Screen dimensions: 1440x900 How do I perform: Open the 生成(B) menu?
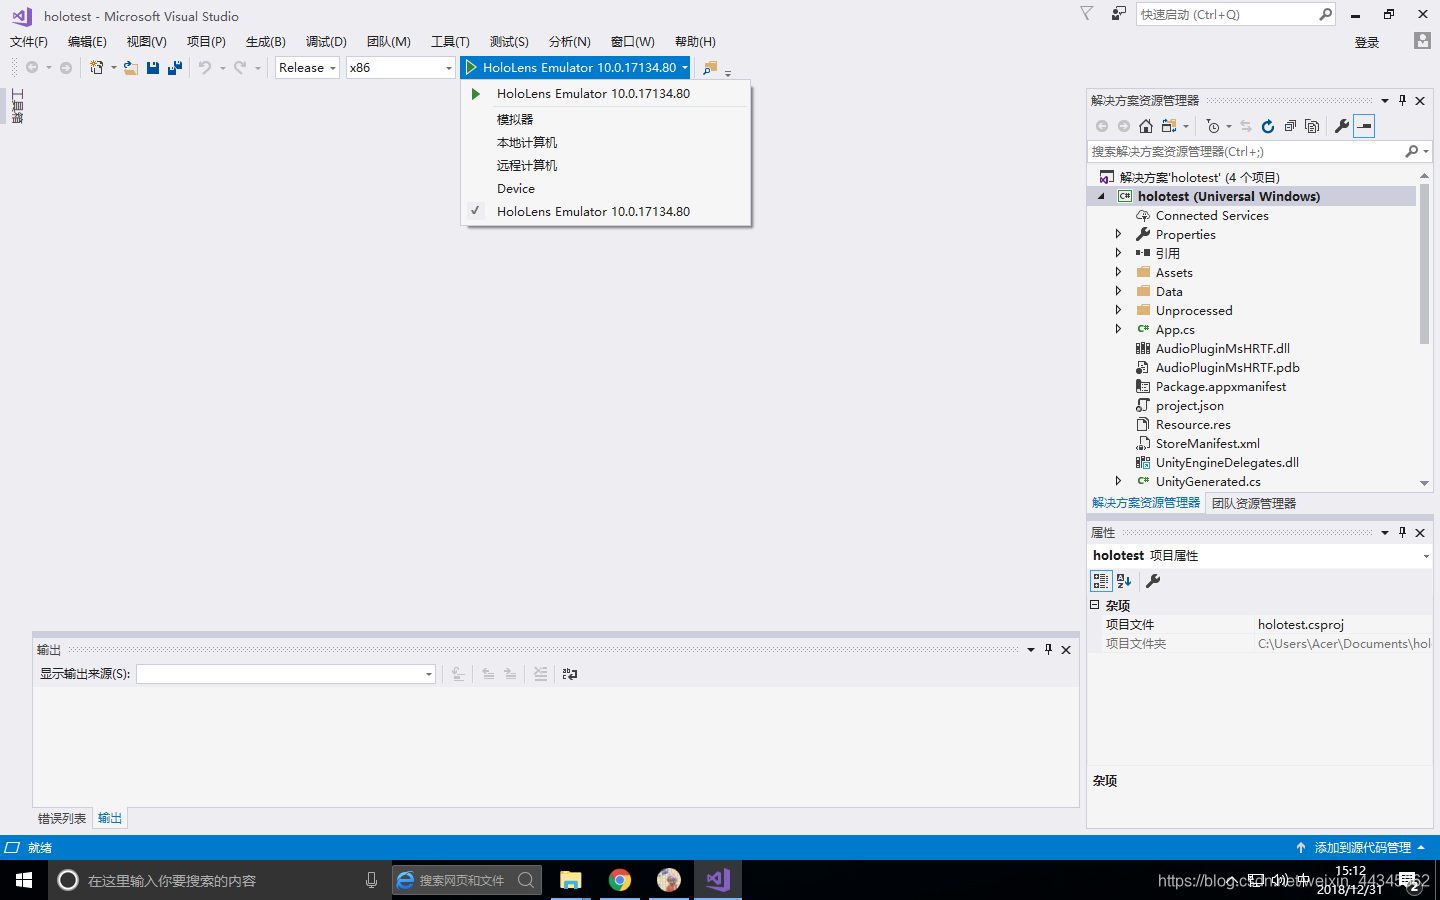pos(266,42)
